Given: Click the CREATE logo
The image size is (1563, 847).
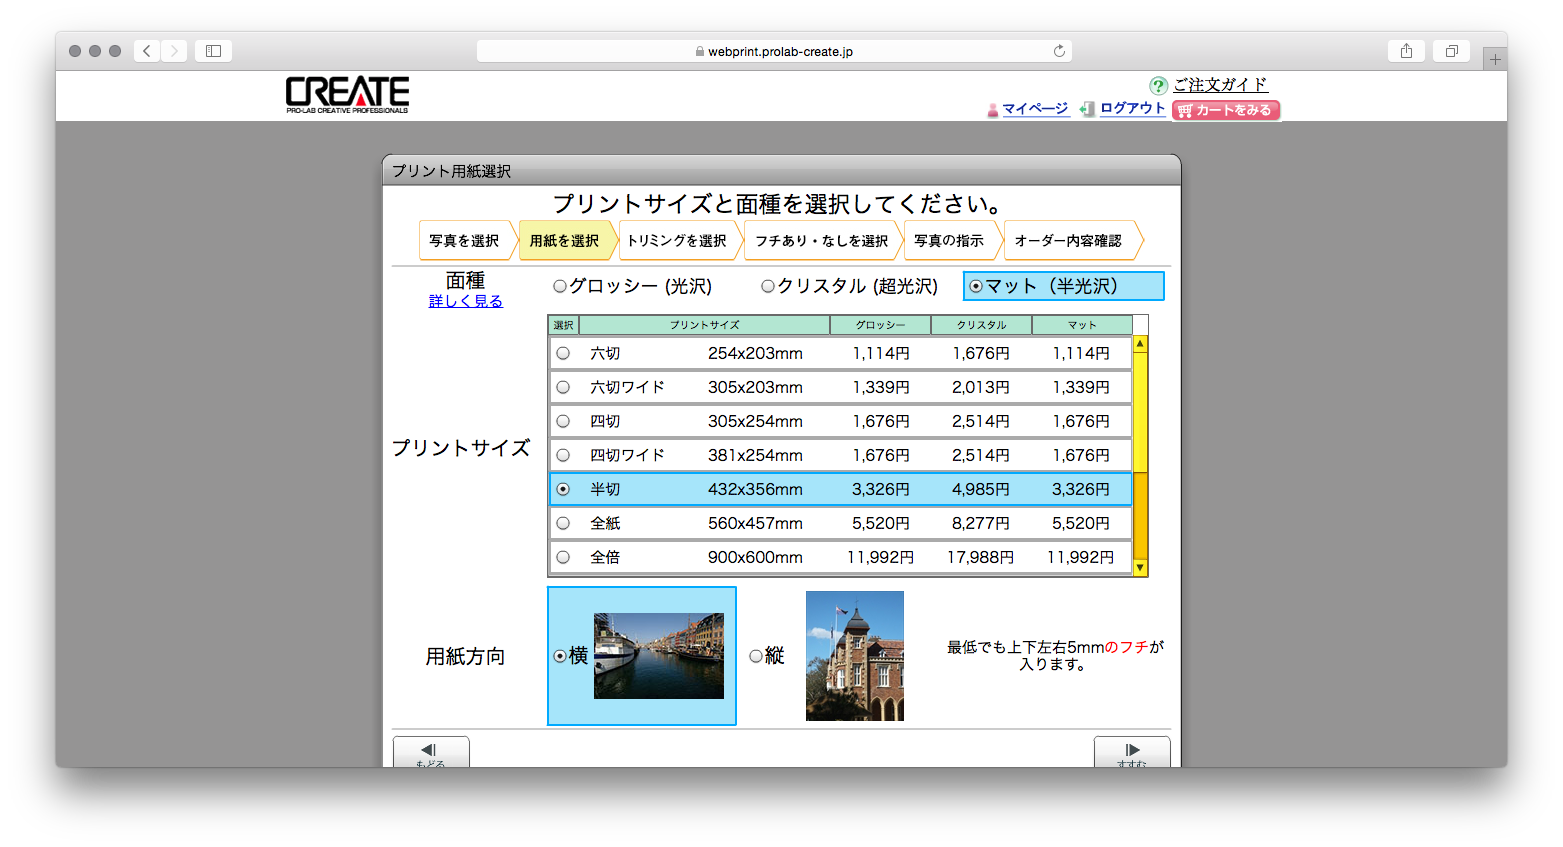Looking at the screenshot, I should [347, 94].
